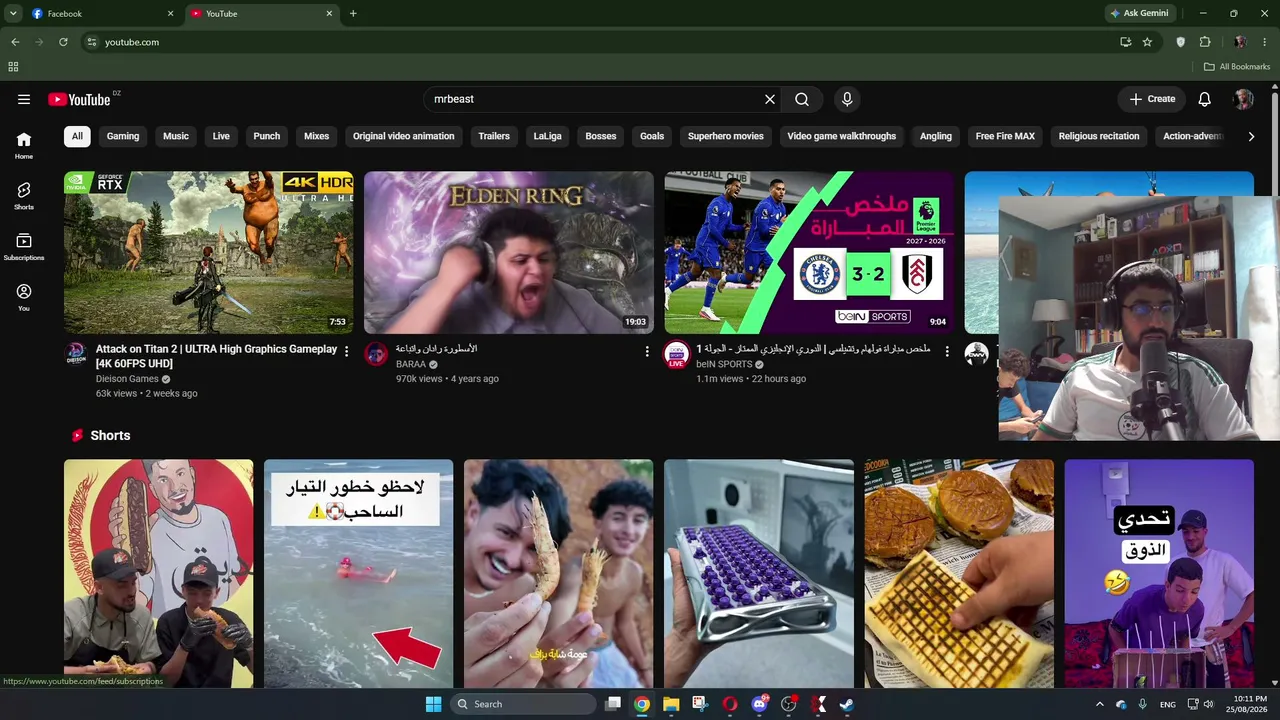Screen dimensions: 1280x720
Task: Choose the Video game walkthroughs chip
Action: (x=842, y=136)
